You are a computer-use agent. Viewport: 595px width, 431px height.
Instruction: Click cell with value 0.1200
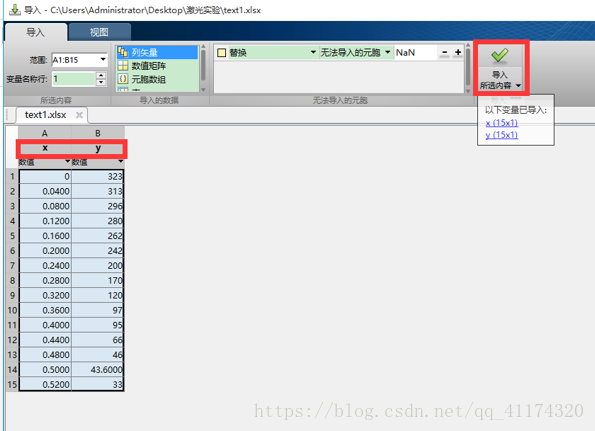(x=45, y=221)
